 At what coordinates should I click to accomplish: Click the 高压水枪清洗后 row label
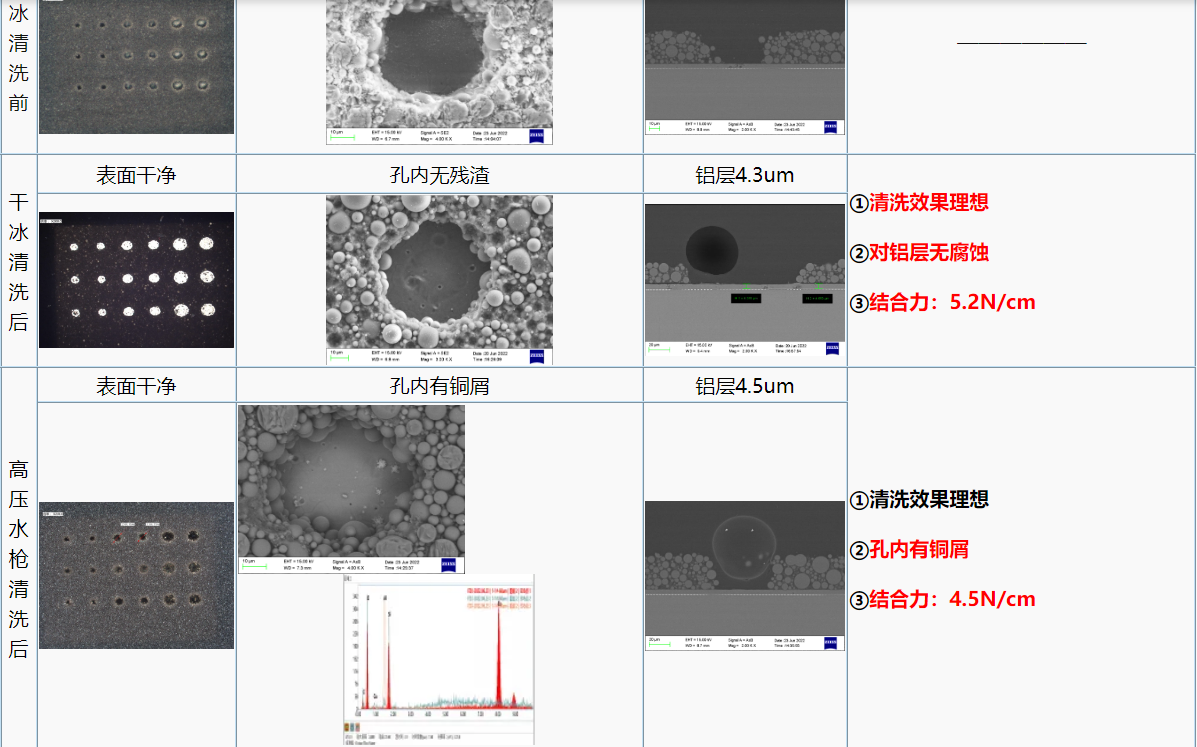18,558
